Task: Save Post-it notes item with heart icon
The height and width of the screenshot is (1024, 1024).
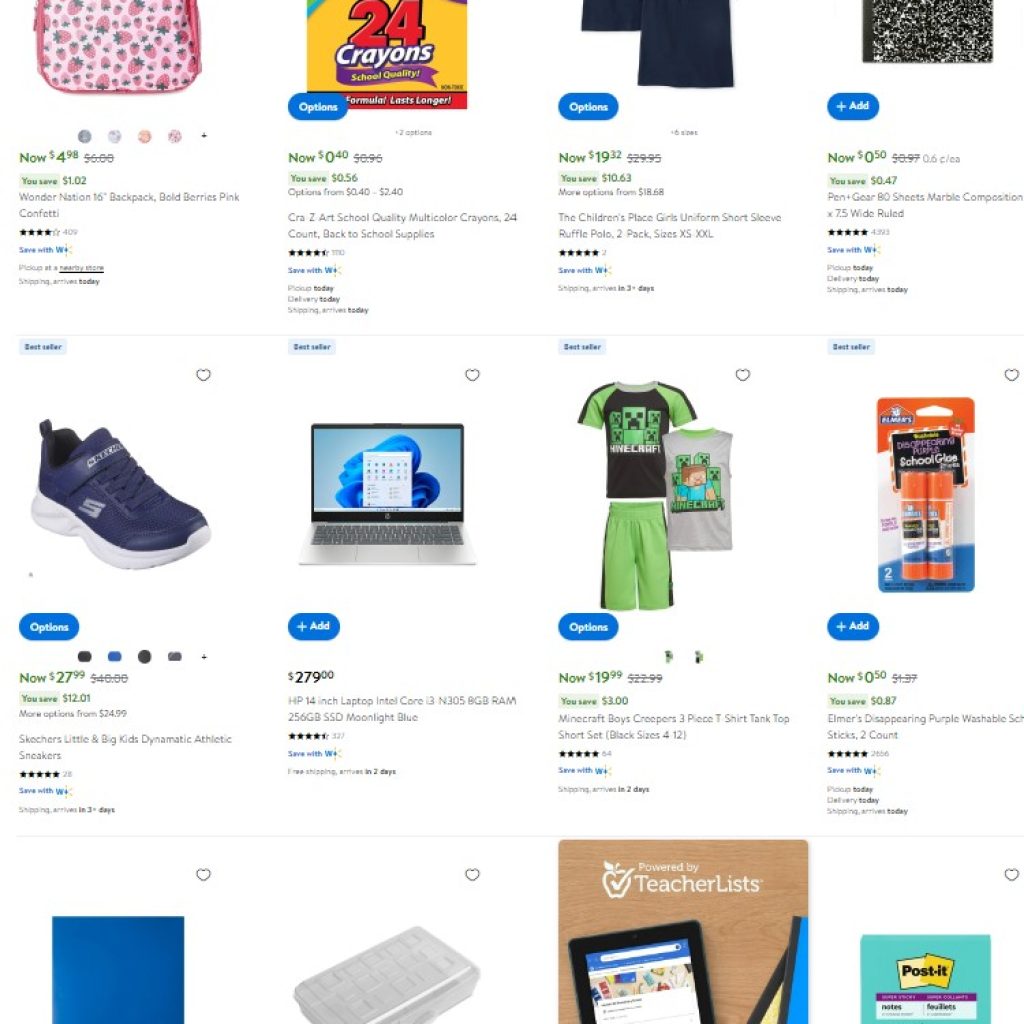Action: point(1012,874)
